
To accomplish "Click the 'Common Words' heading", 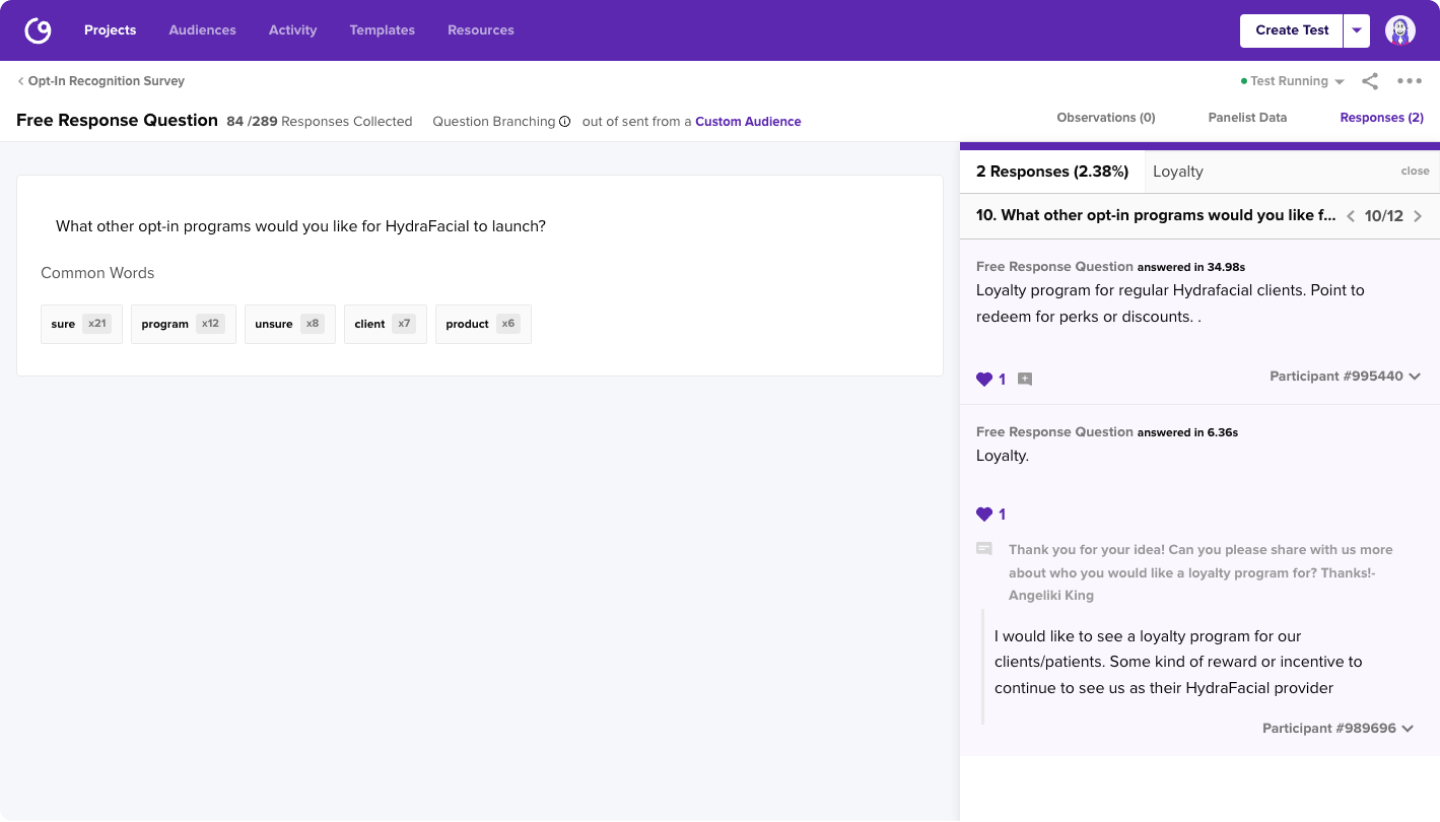I will pyautogui.click(x=98, y=273).
